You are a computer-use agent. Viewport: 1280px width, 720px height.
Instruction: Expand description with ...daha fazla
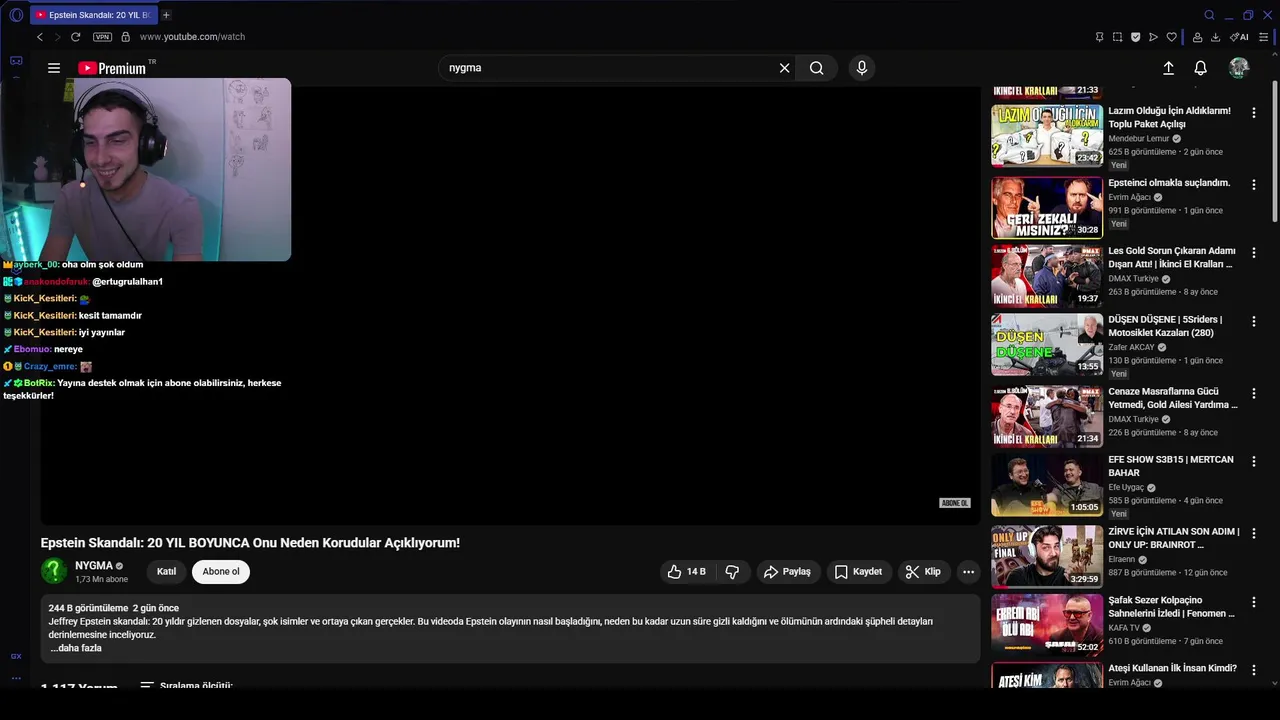[x=76, y=648]
